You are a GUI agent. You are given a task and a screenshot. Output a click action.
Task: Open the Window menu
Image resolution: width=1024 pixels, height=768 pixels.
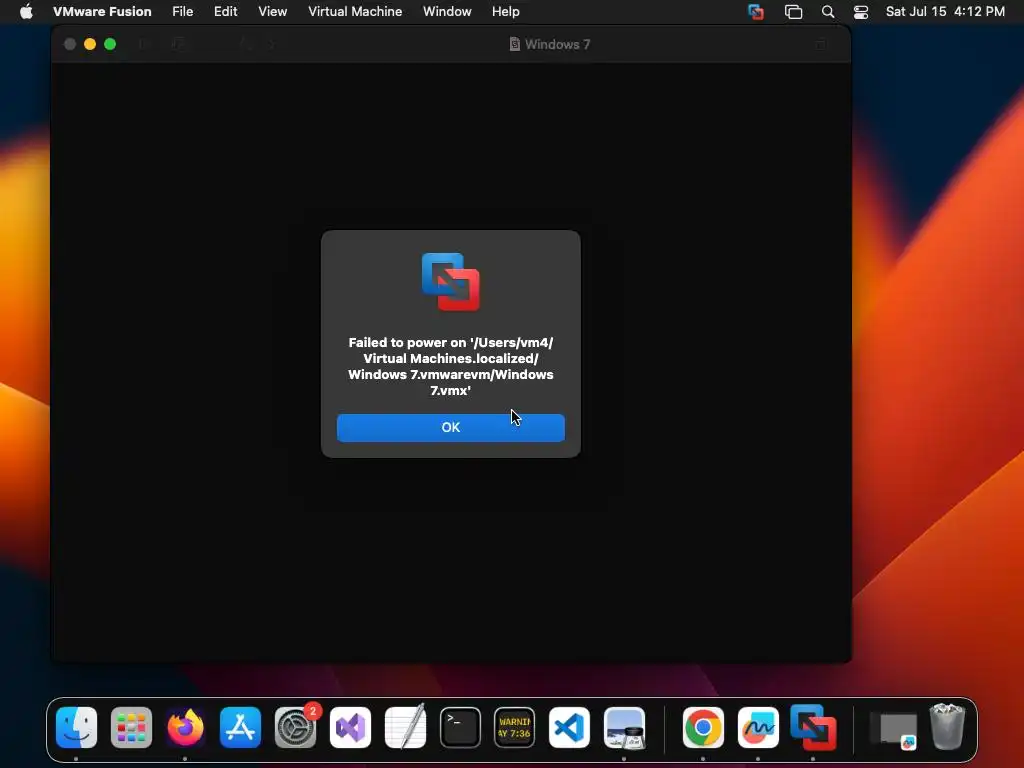coord(447,11)
